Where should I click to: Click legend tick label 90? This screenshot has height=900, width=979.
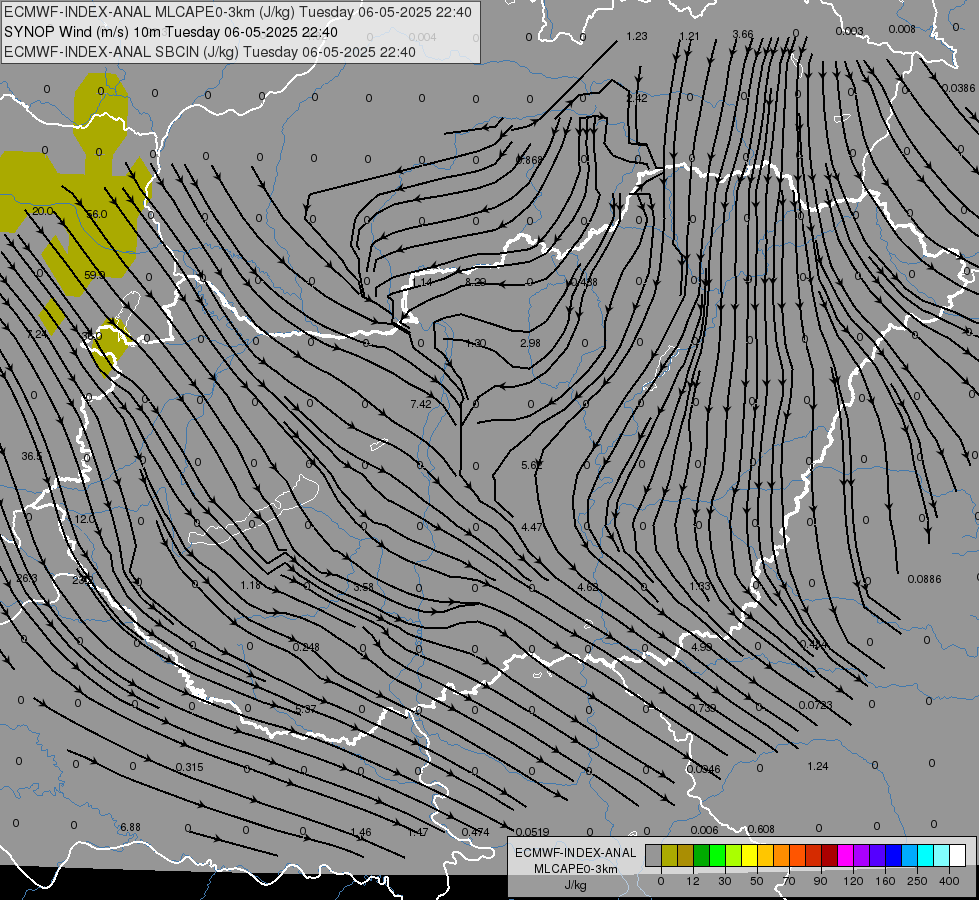820,881
